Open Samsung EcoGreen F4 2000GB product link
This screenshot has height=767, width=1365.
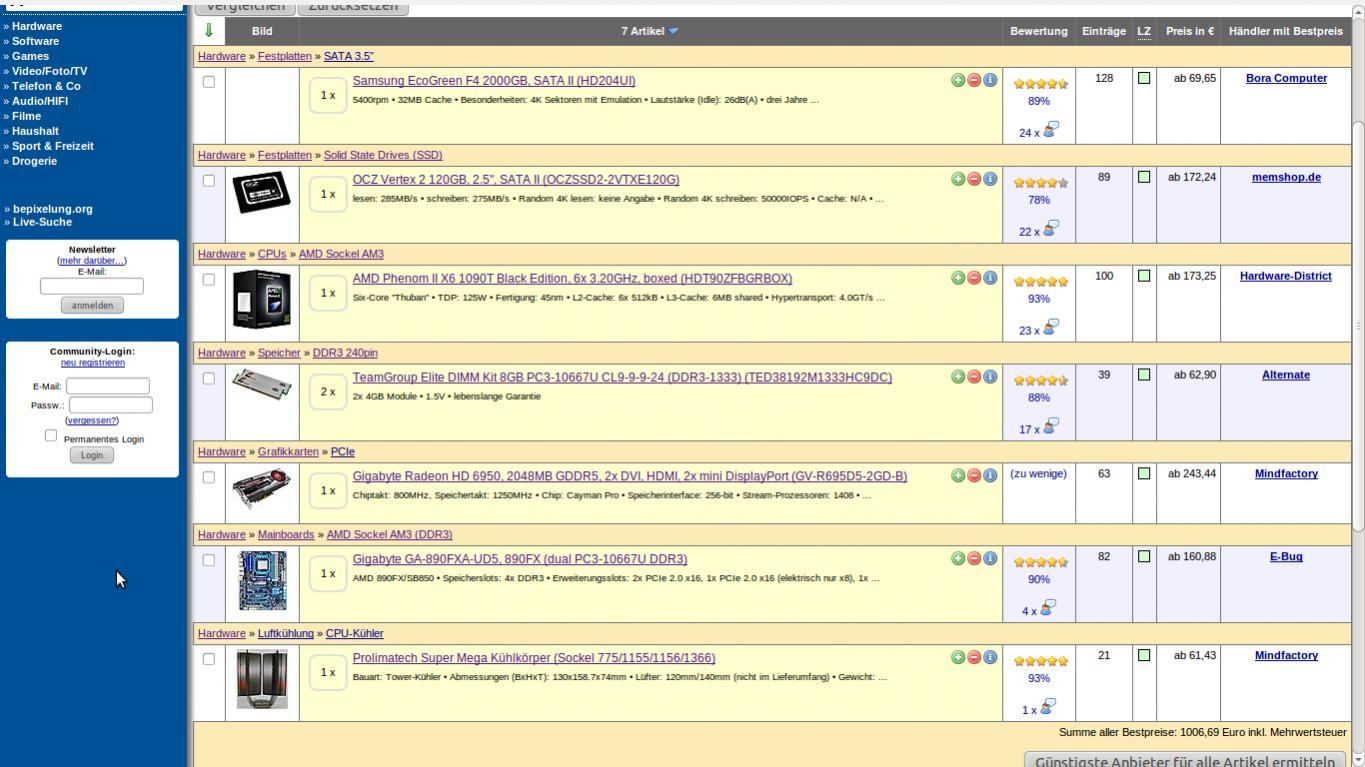pos(494,80)
